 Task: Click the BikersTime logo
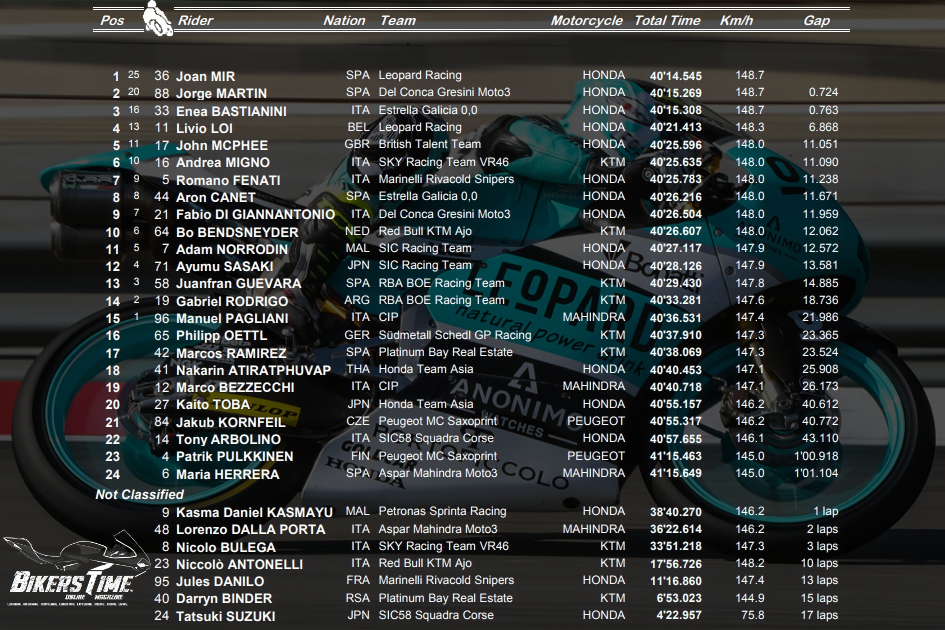coord(77,570)
